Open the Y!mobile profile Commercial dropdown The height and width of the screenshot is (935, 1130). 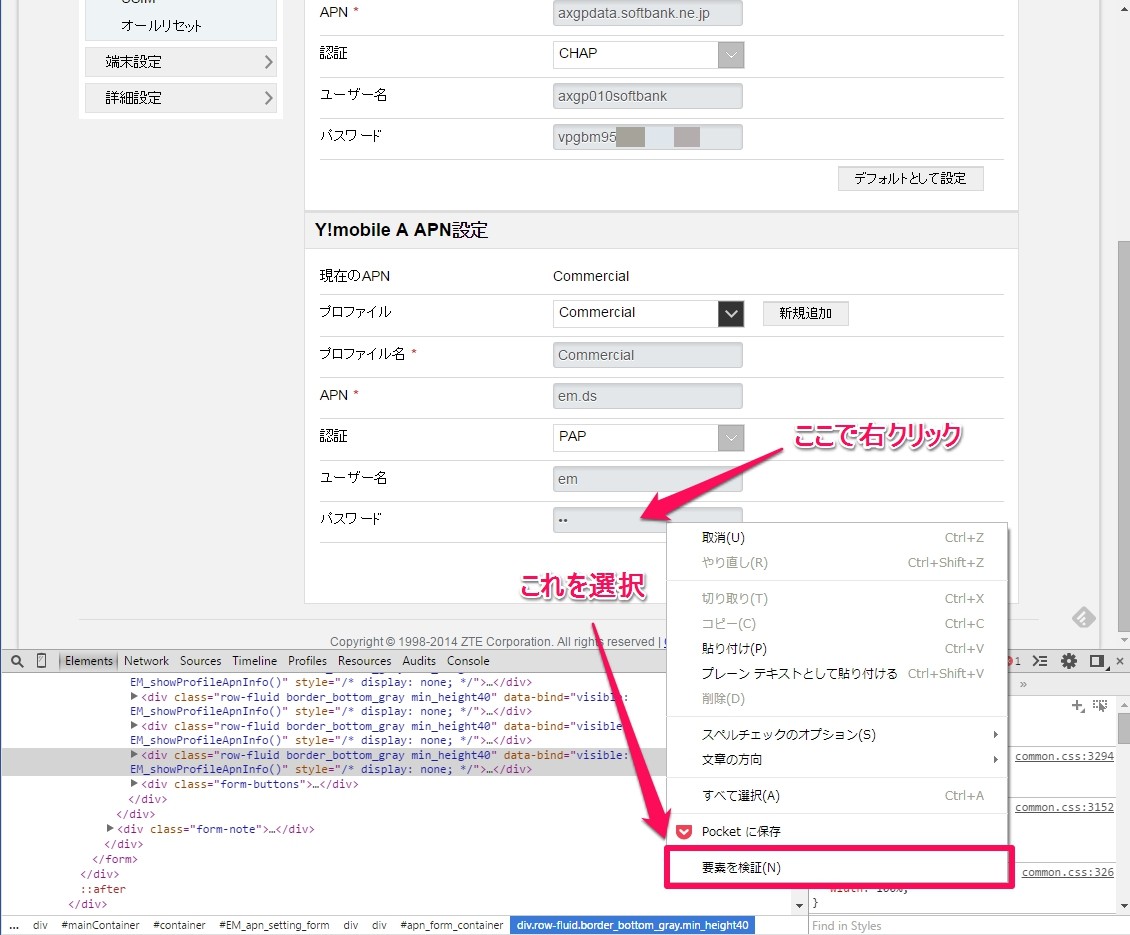click(x=731, y=314)
